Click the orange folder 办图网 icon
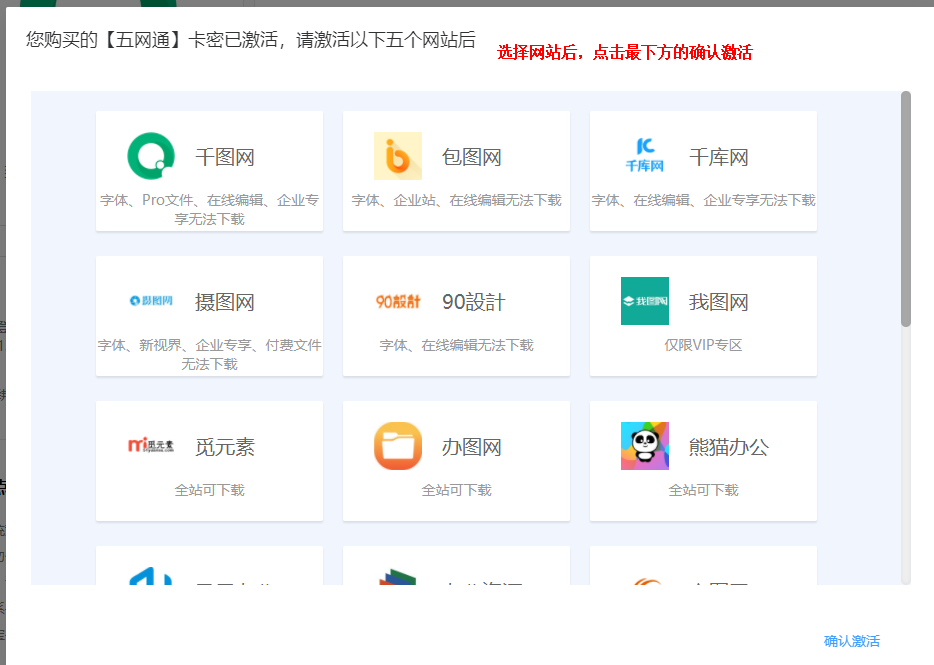Viewport: 934px width, 665px height. tap(398, 446)
